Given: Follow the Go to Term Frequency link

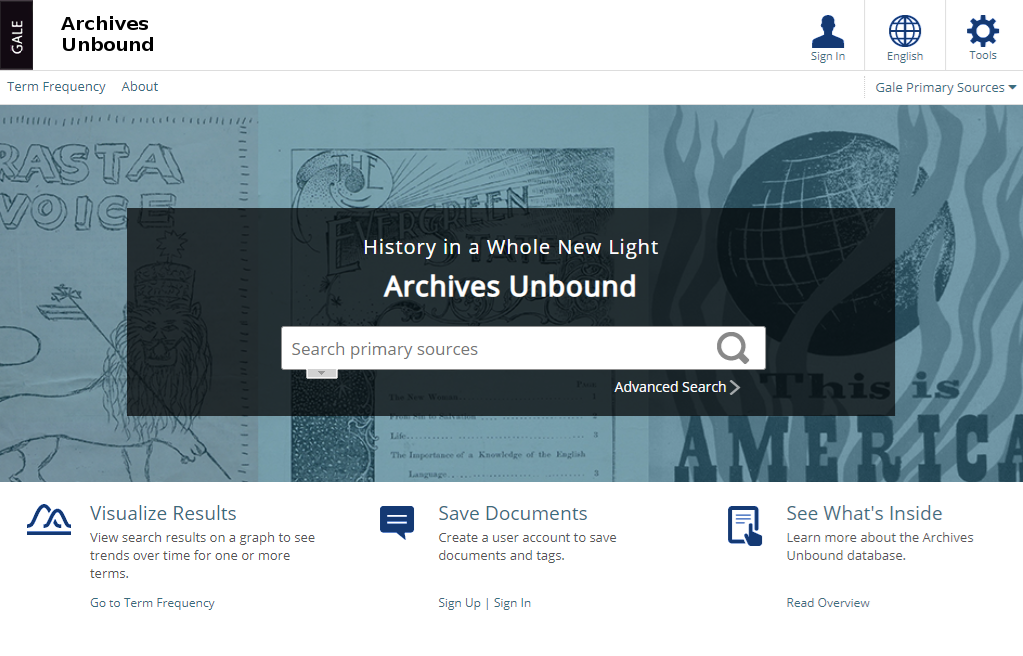Looking at the screenshot, I should (152, 603).
